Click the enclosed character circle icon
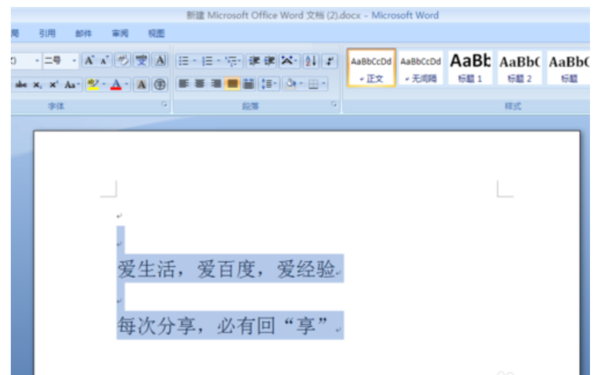 [160, 84]
